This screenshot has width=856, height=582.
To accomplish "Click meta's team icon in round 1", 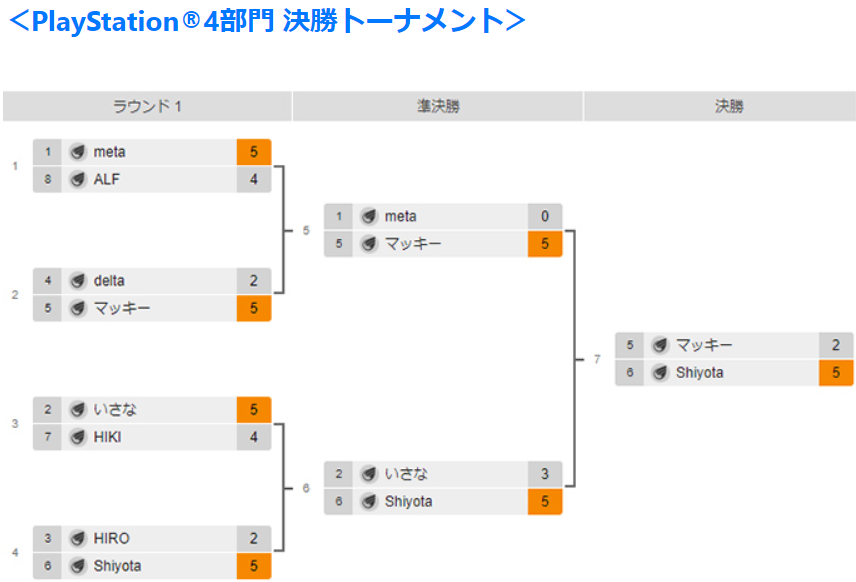I will pyautogui.click(x=78, y=152).
